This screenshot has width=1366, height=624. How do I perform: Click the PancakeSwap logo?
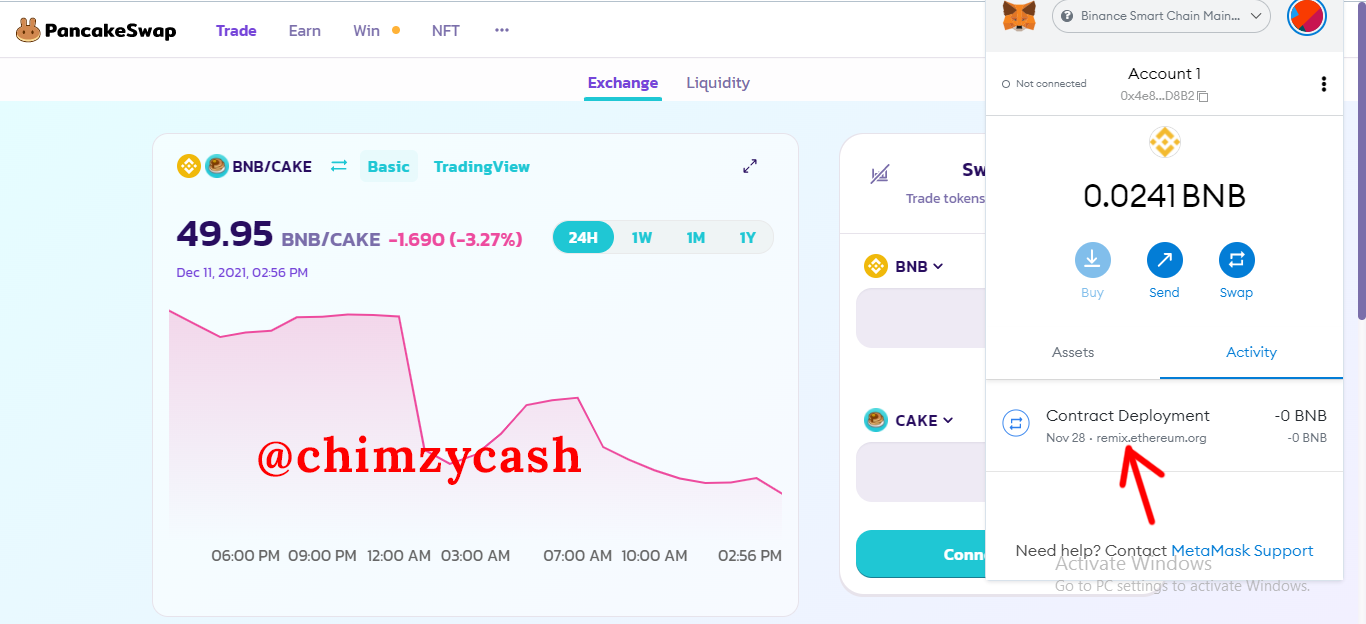96,31
